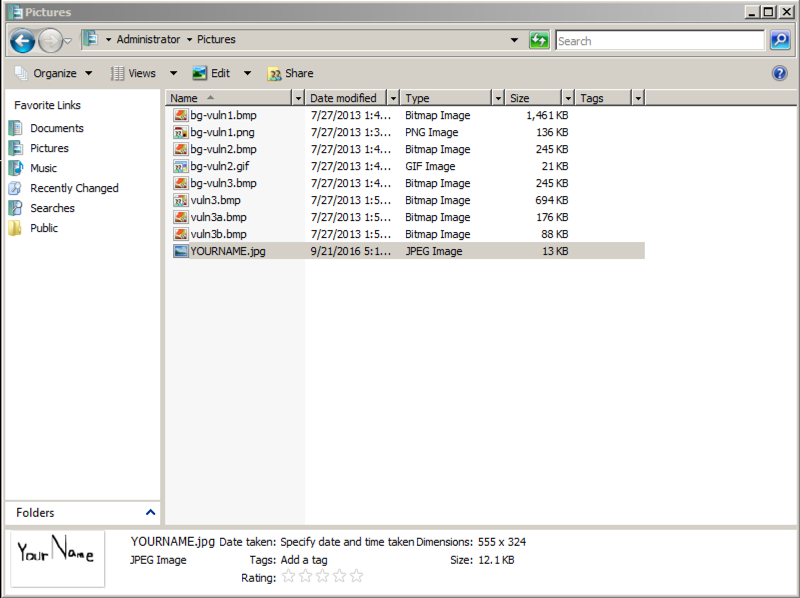The height and width of the screenshot is (598, 800).
Task: Open the Name column filter arrow
Action: pyautogui.click(x=298, y=97)
